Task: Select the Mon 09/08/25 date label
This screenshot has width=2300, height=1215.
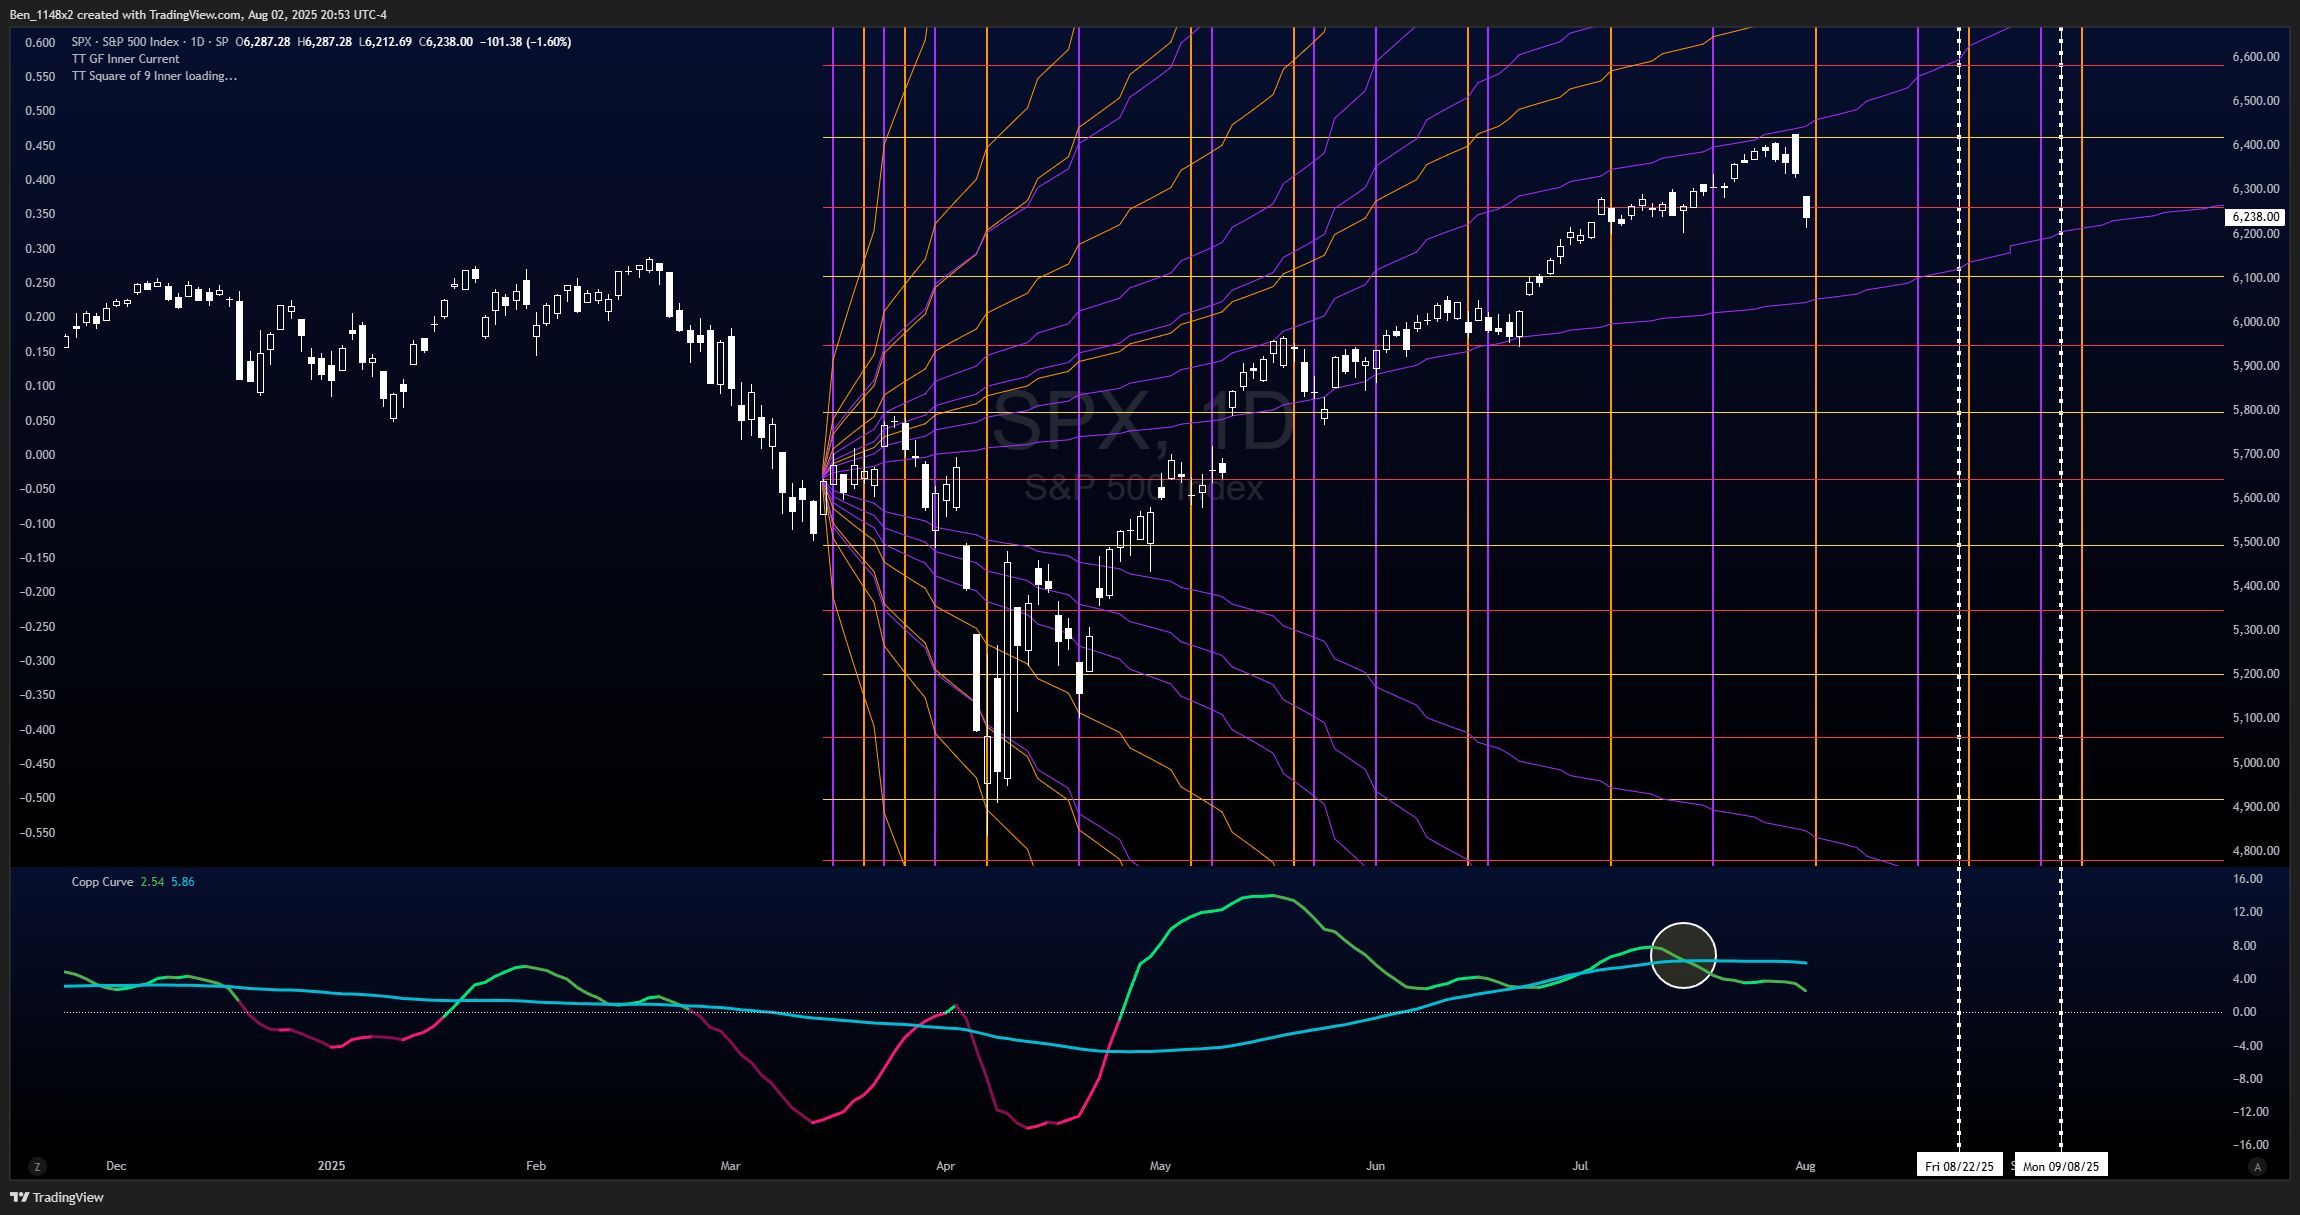Action: [x=2061, y=1166]
